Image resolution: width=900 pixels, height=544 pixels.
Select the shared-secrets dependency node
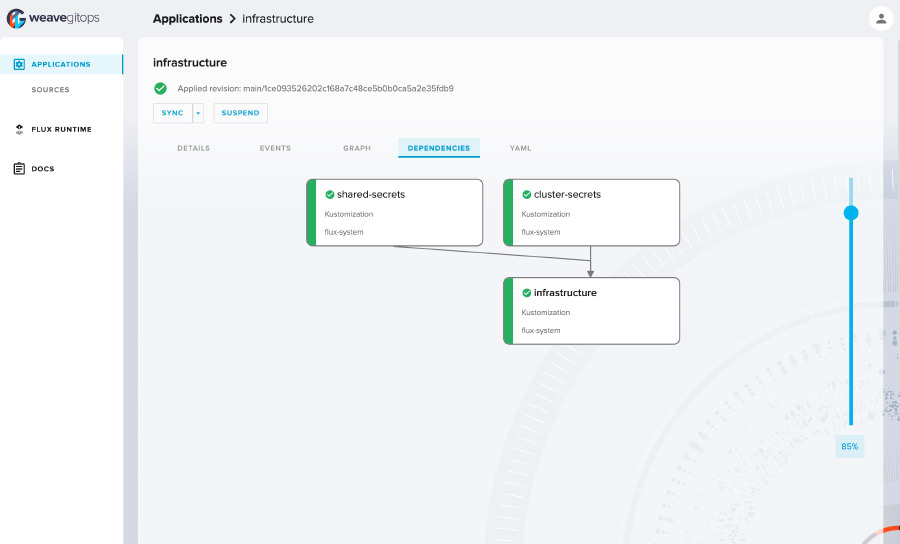(x=395, y=212)
